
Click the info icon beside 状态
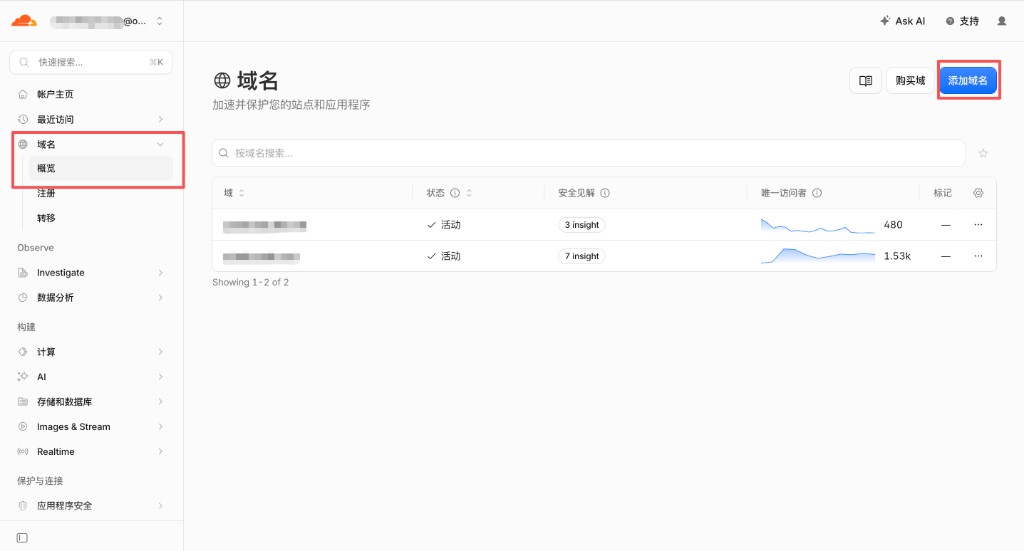pos(455,193)
